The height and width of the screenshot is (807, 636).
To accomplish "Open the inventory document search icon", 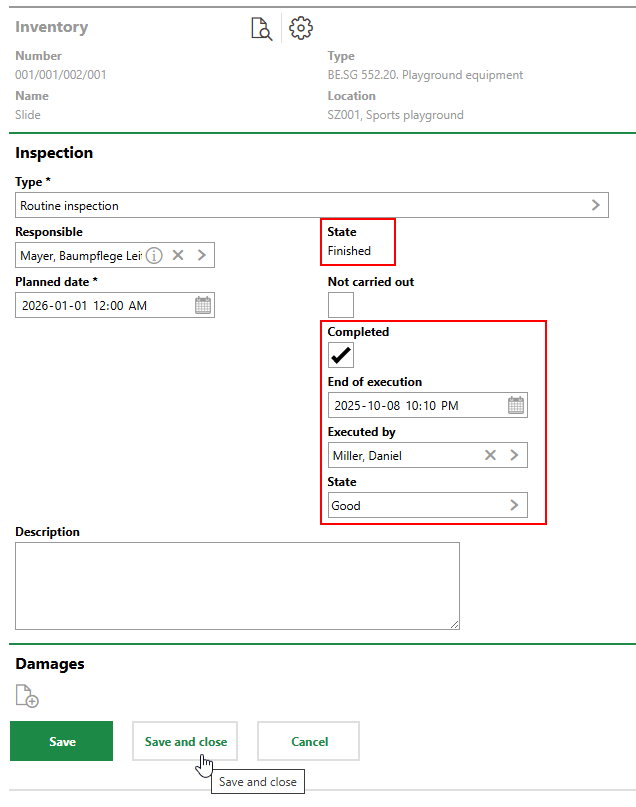I will 261,29.
